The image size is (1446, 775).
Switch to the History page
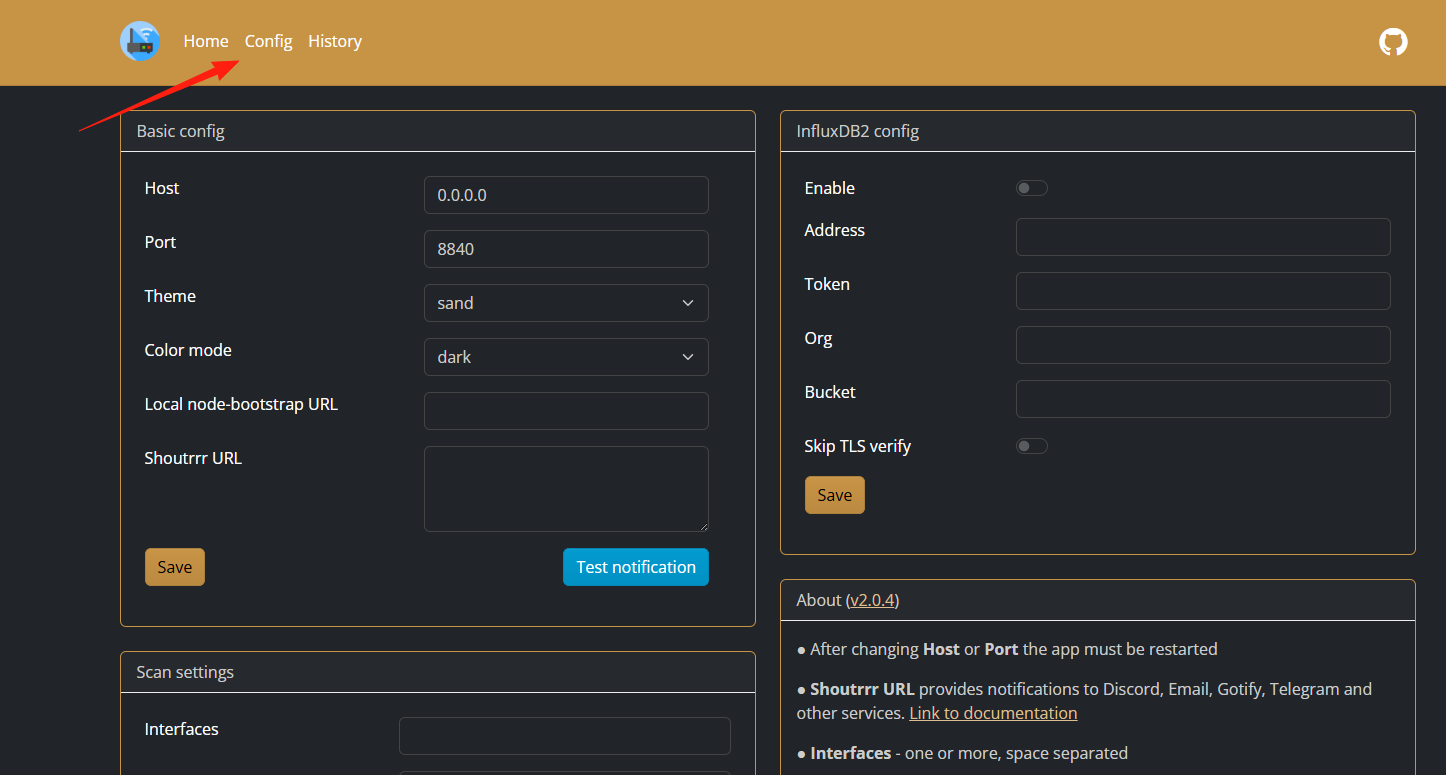point(335,41)
